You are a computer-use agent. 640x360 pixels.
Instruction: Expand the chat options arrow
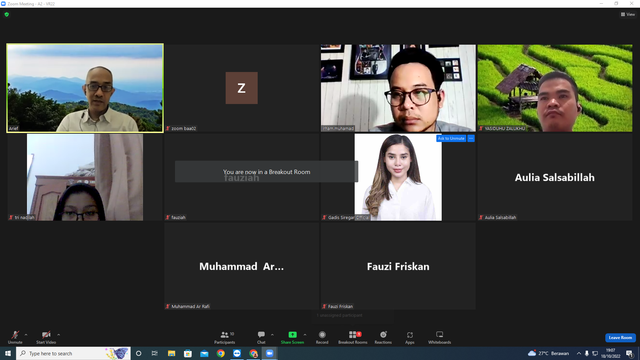[x=272, y=335]
